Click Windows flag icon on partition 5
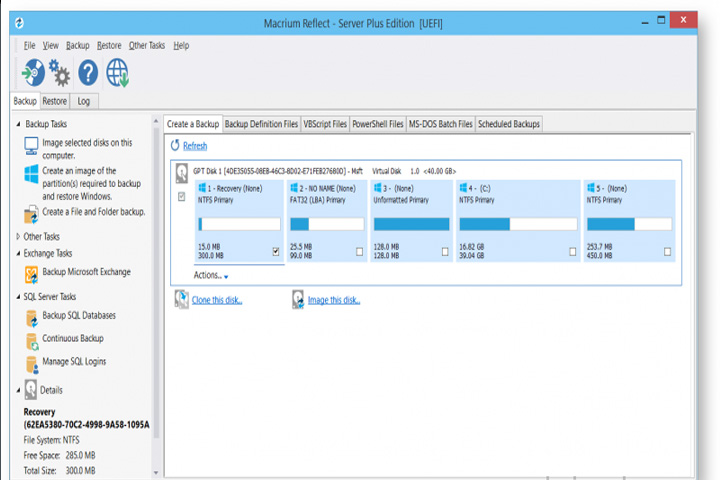Viewport: 720px width, 480px height. [x=591, y=187]
